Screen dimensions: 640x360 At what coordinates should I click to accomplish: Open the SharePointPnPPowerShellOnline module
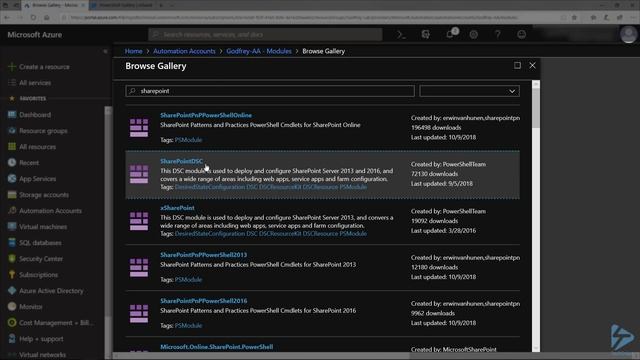point(206,115)
